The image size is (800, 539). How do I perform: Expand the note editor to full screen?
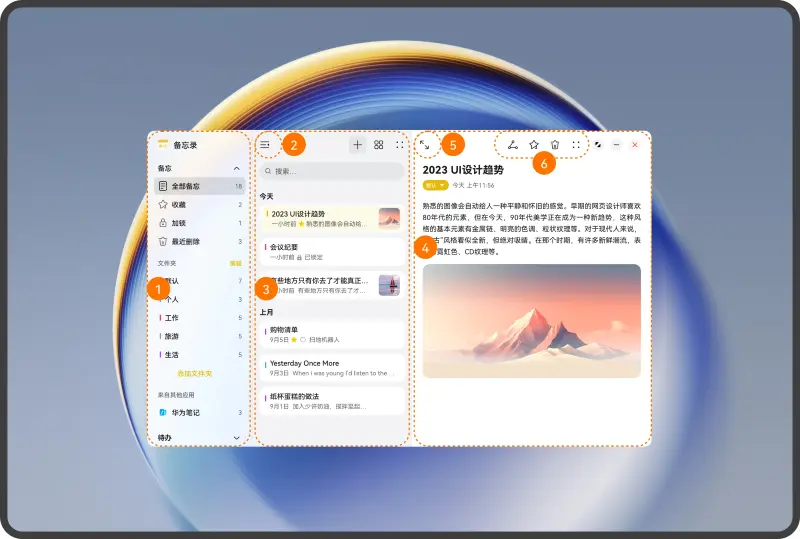tap(424, 145)
